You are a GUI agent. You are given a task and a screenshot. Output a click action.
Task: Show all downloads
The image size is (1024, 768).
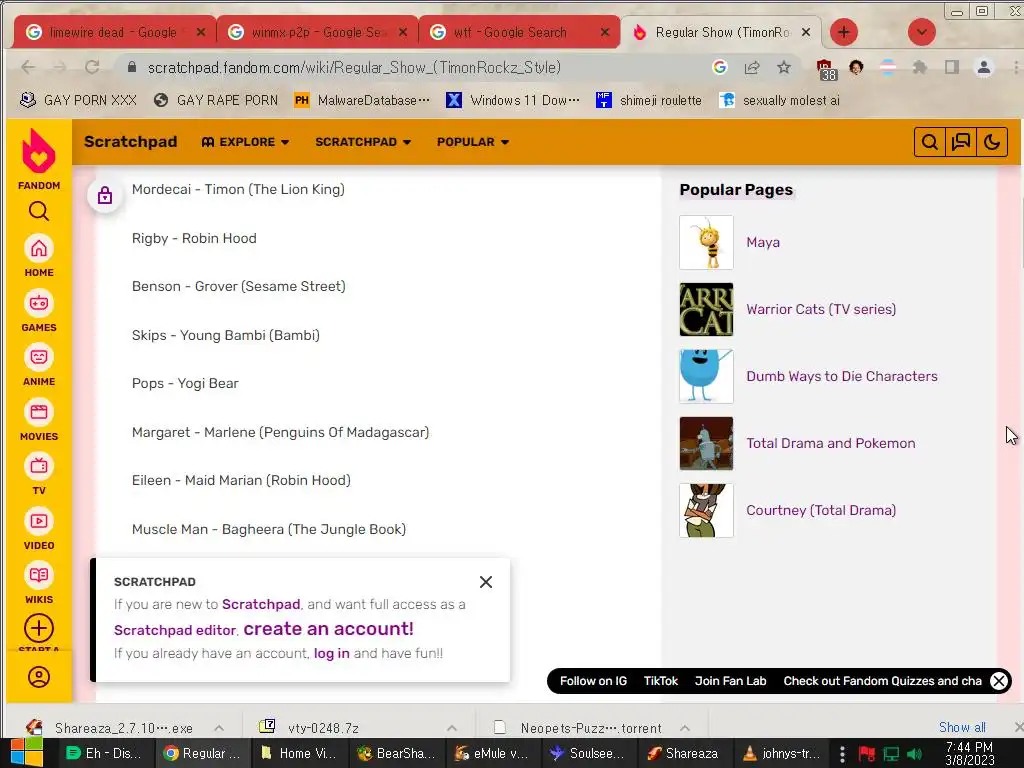(x=962, y=727)
